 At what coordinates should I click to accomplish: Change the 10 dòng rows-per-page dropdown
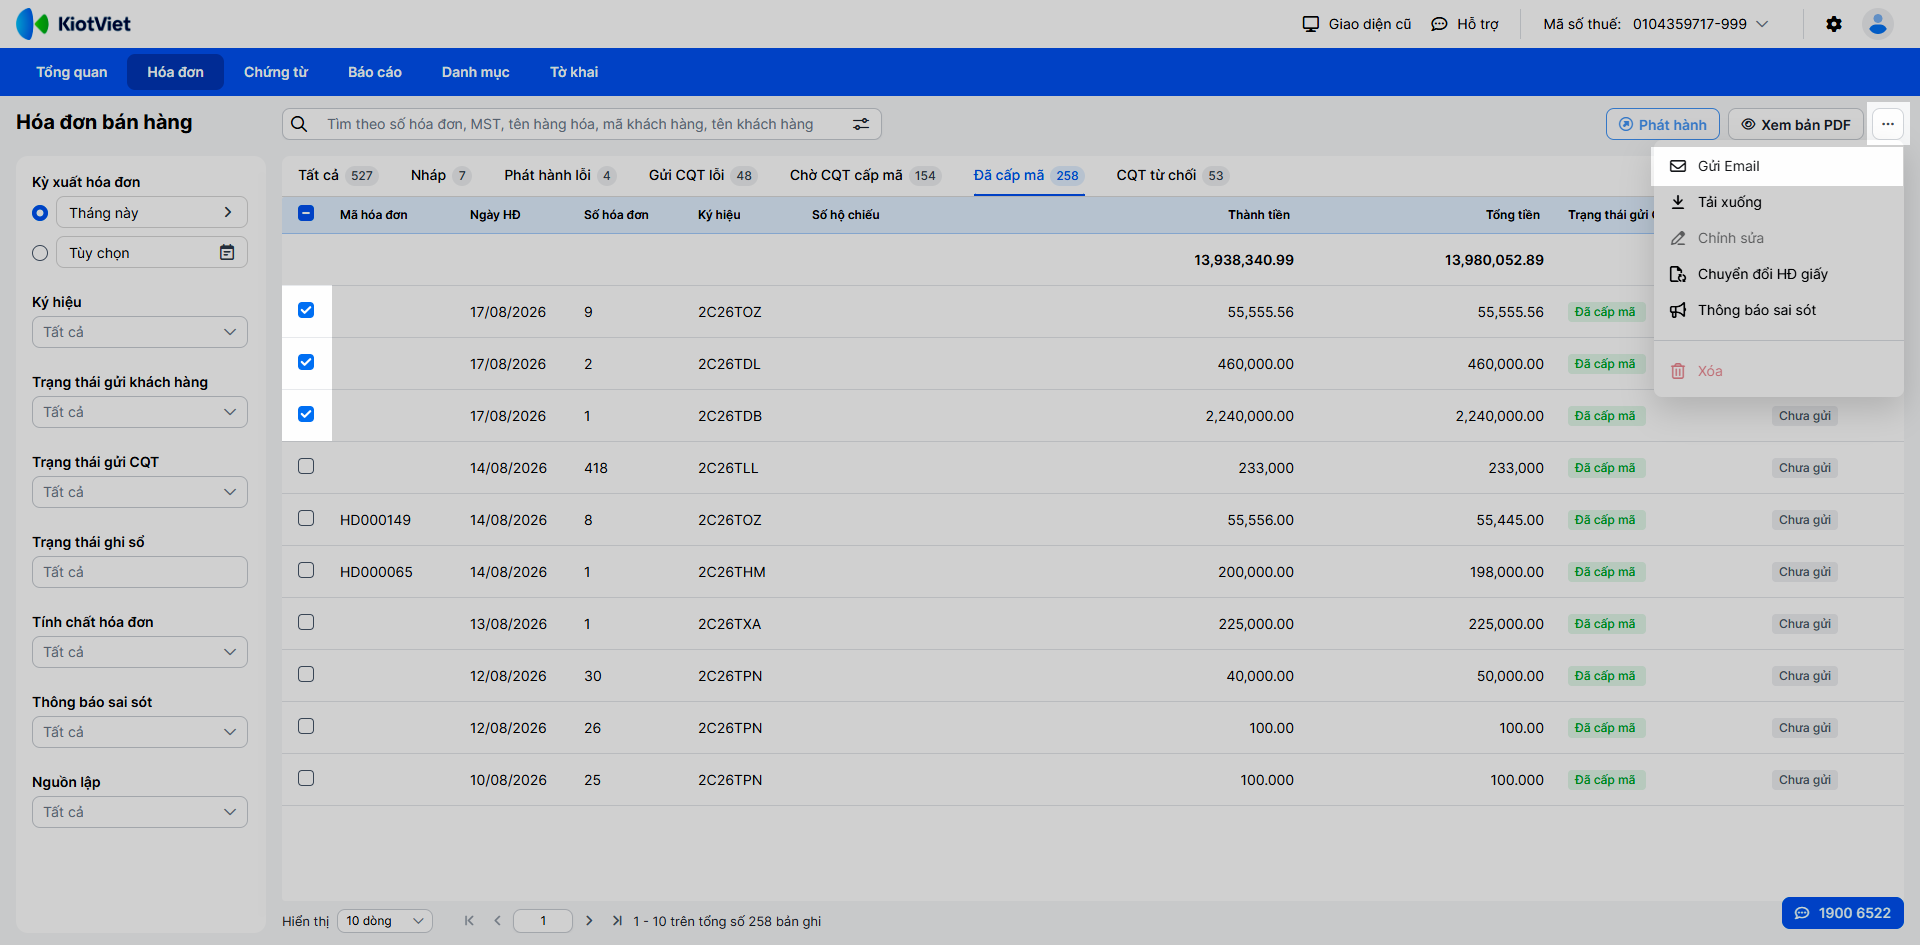pos(385,921)
